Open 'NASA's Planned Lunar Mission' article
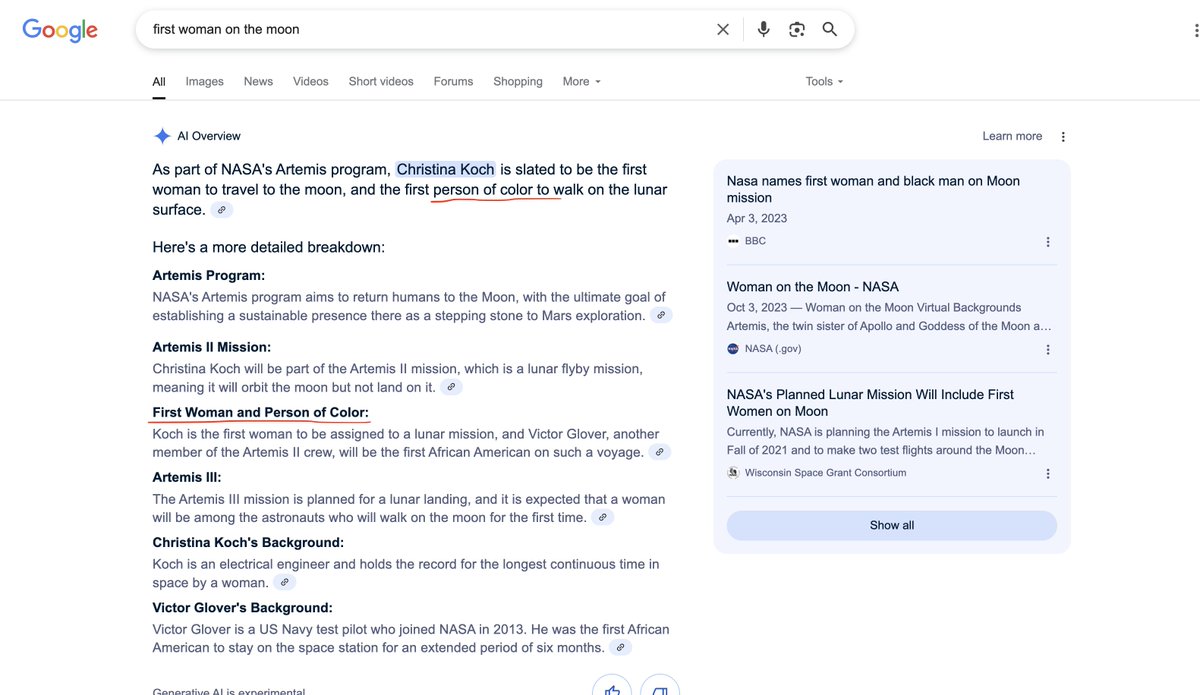Viewport: 1200px width, 695px height. tap(870, 403)
